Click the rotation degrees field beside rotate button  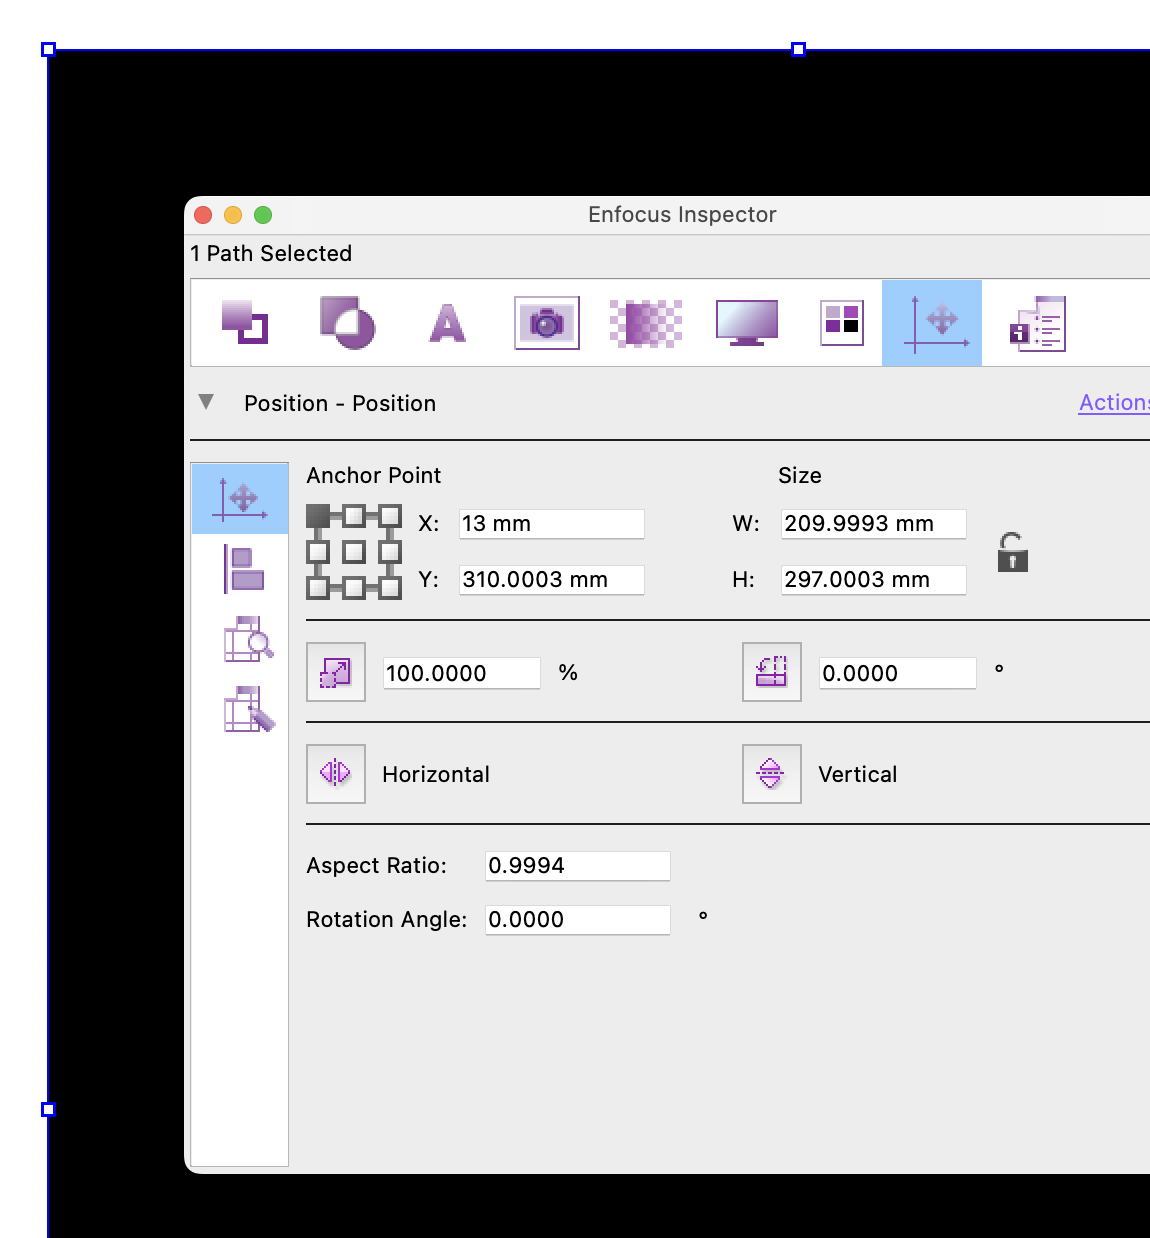click(898, 673)
